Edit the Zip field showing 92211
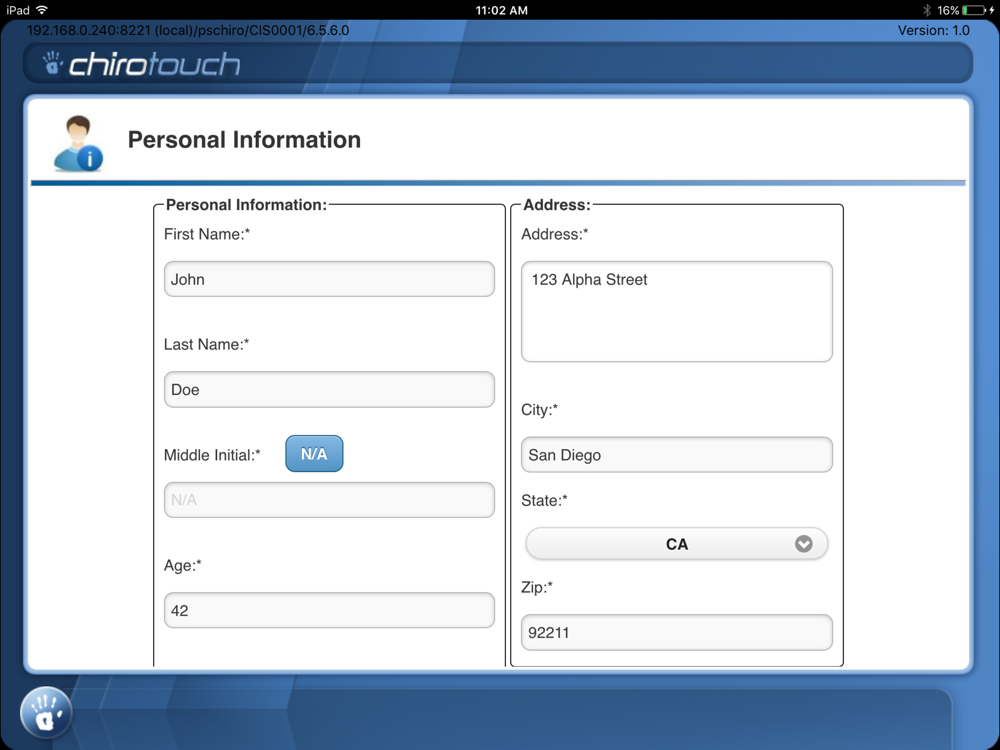This screenshot has width=1000, height=750. (x=677, y=632)
